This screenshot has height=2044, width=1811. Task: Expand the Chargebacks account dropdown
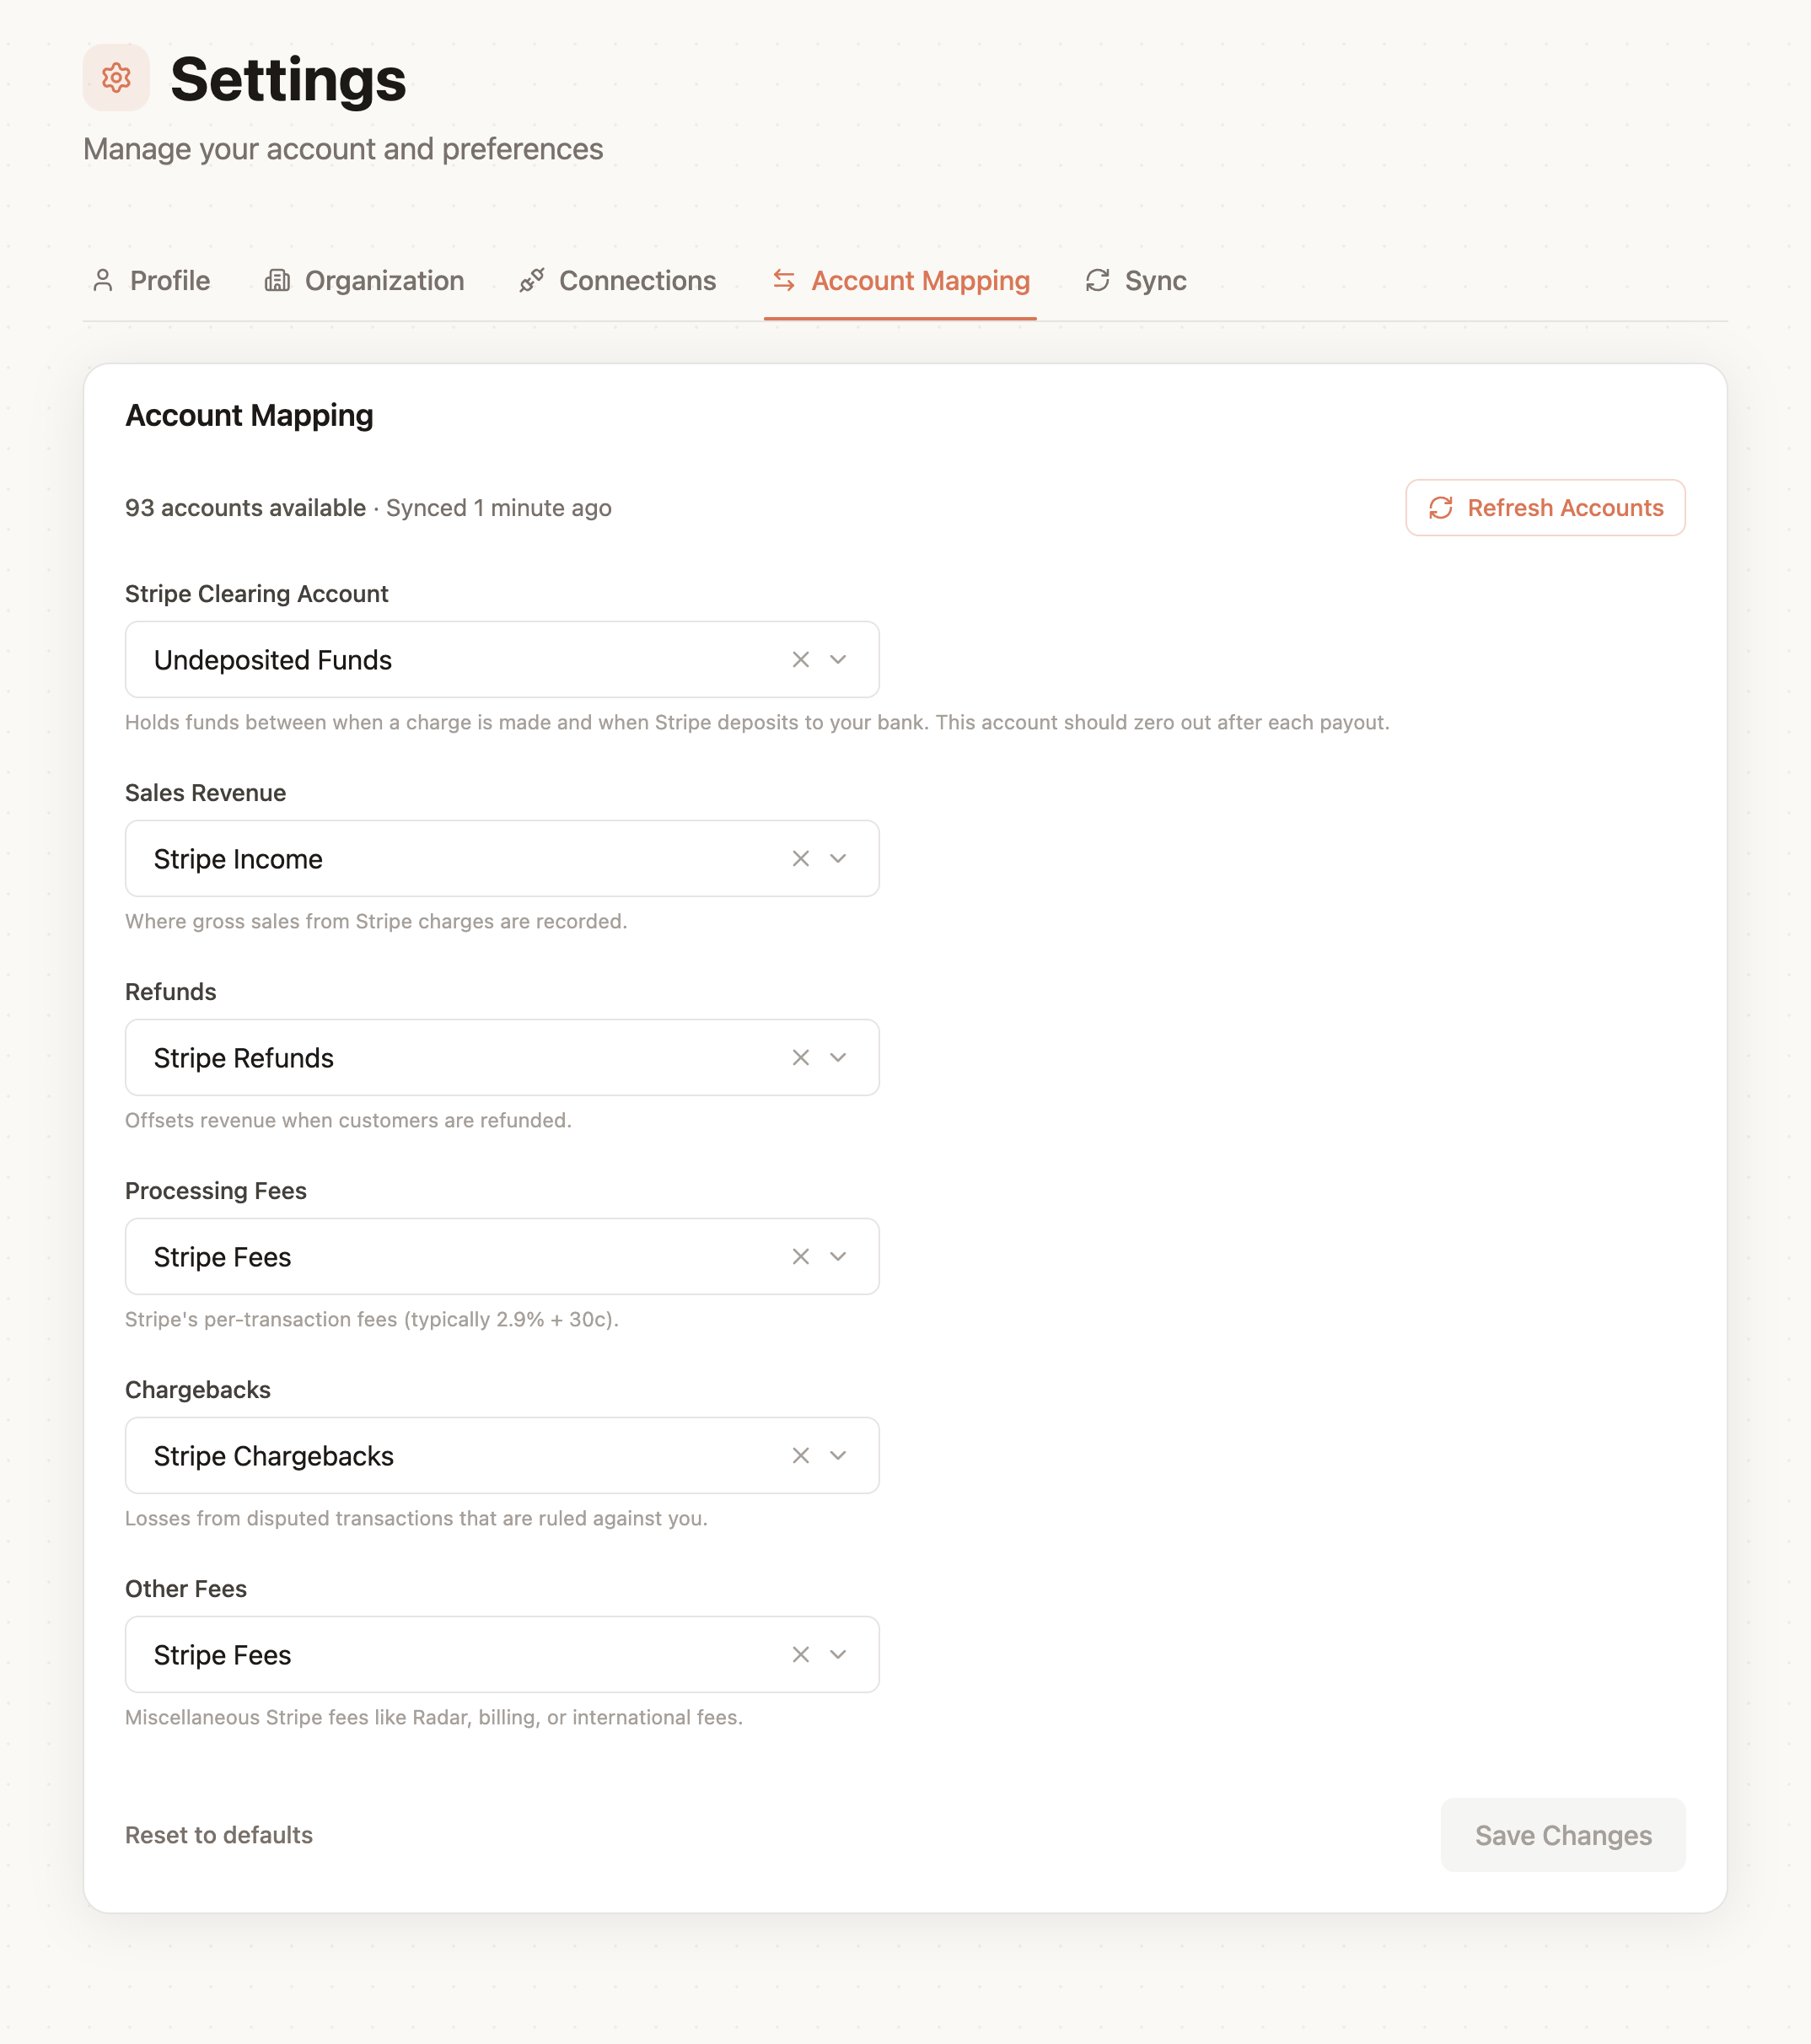click(x=839, y=1455)
